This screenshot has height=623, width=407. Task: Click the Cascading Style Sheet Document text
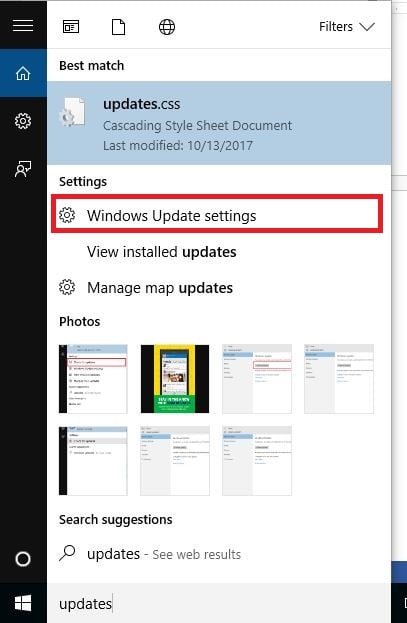click(x=198, y=126)
